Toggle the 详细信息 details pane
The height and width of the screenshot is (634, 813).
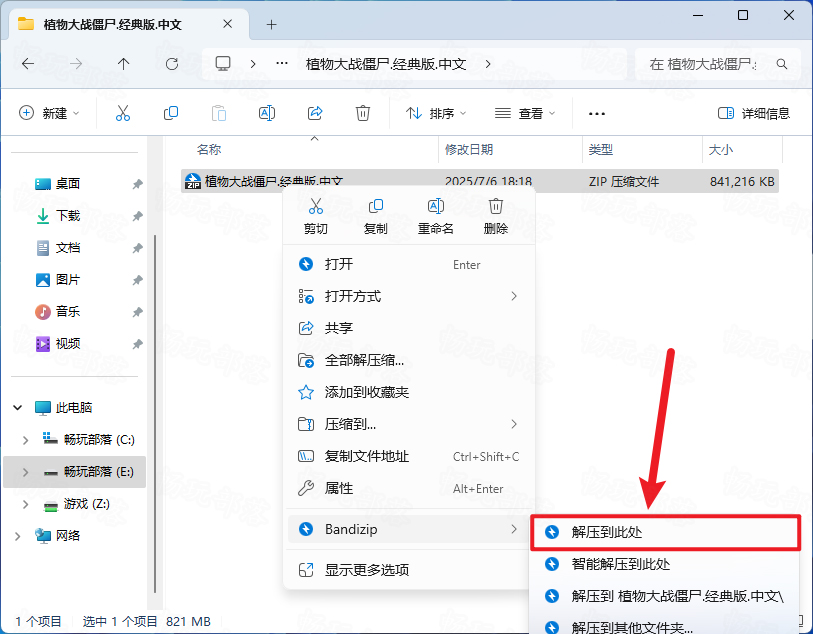753,113
